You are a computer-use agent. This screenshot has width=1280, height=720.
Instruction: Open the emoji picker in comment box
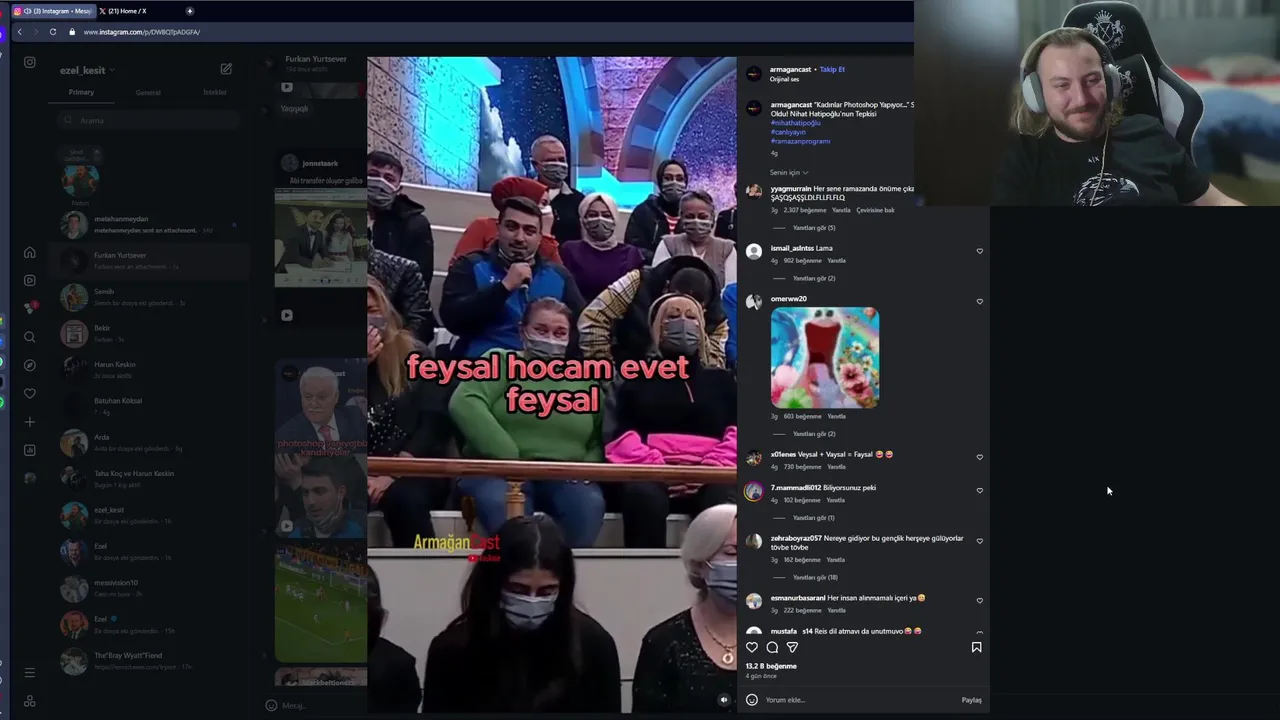tap(752, 699)
